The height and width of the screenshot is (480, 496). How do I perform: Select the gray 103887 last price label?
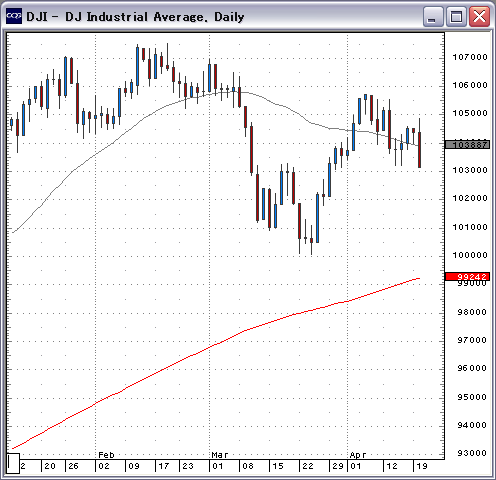pyautogui.click(x=467, y=145)
